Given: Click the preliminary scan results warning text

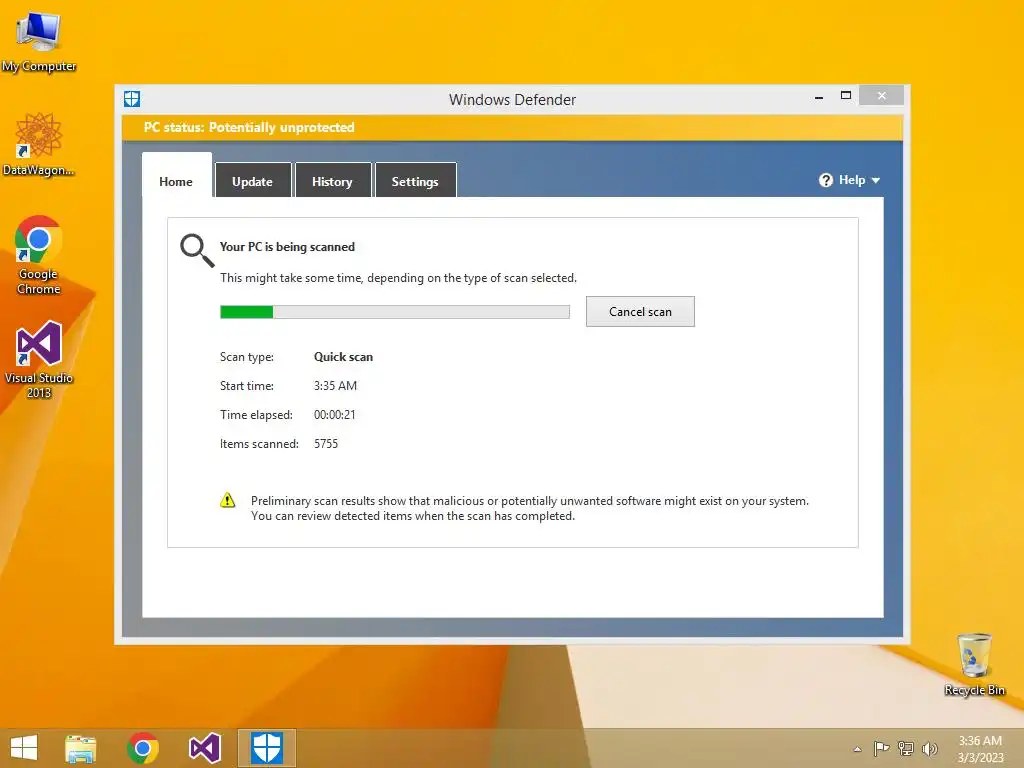Looking at the screenshot, I should click(530, 508).
